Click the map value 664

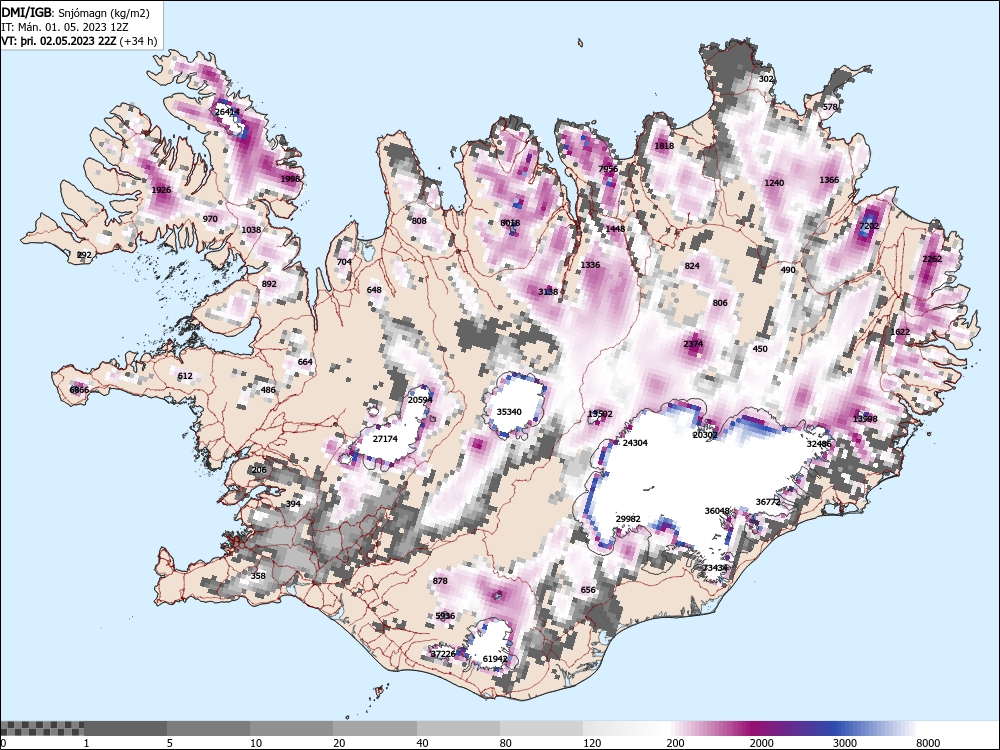(305, 362)
